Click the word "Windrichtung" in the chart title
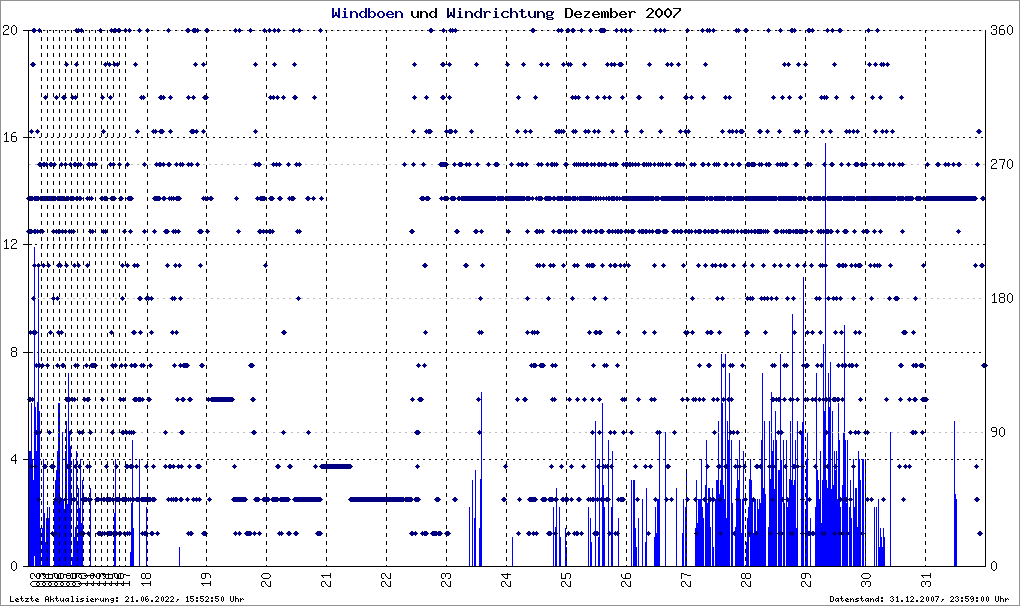The height and width of the screenshot is (606, 1020). point(500,13)
